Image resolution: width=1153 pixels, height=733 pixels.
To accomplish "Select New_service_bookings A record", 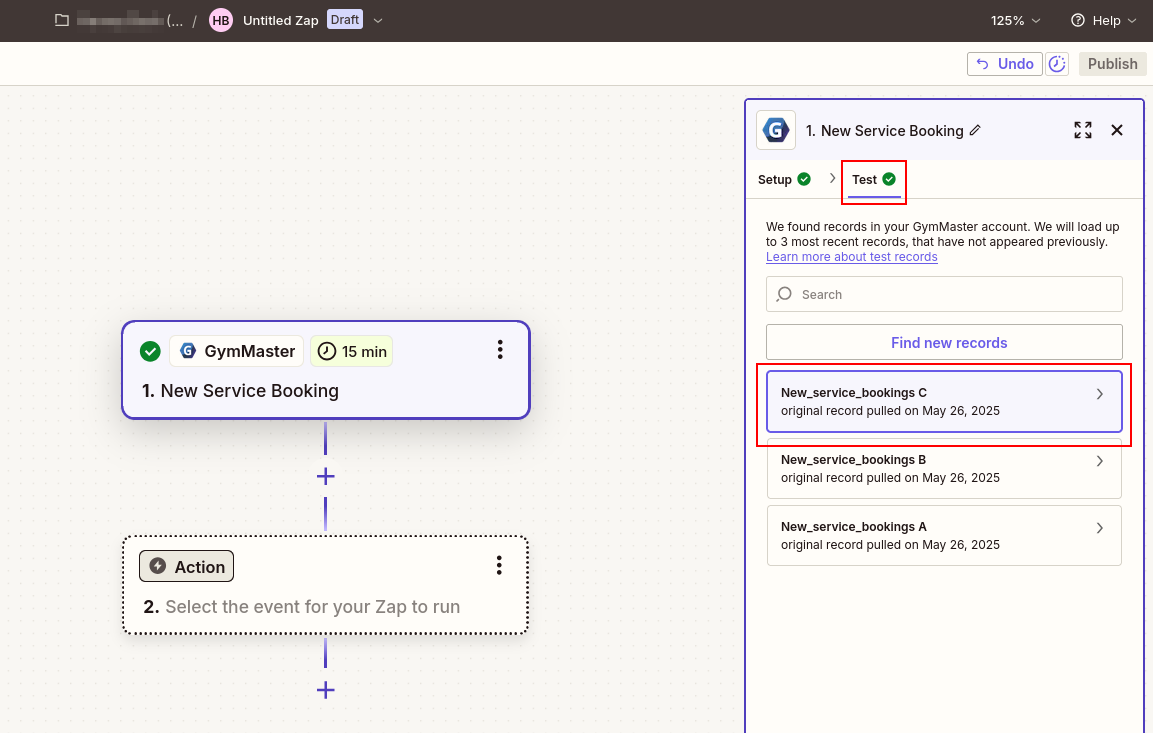I will (x=944, y=535).
